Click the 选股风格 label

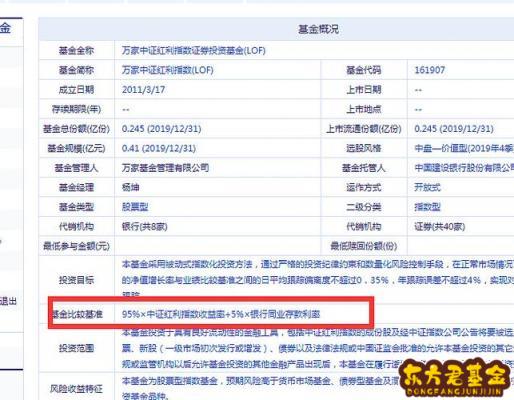coord(364,148)
